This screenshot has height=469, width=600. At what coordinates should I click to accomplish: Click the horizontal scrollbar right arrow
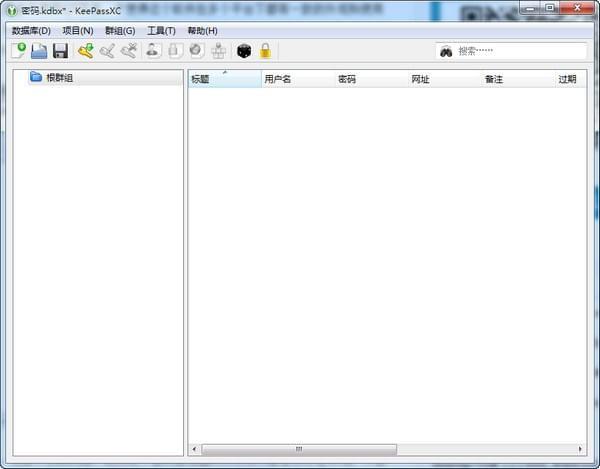580,449
